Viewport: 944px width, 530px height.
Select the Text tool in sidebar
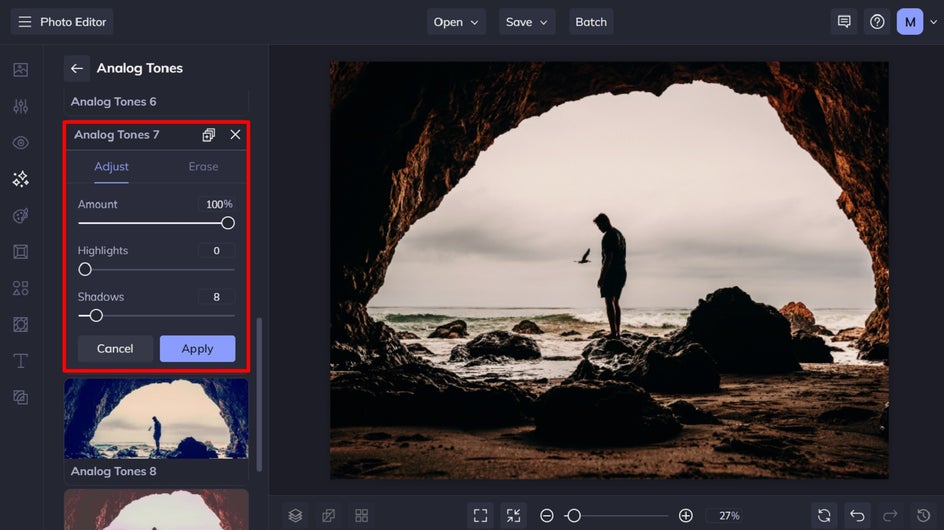(20, 361)
